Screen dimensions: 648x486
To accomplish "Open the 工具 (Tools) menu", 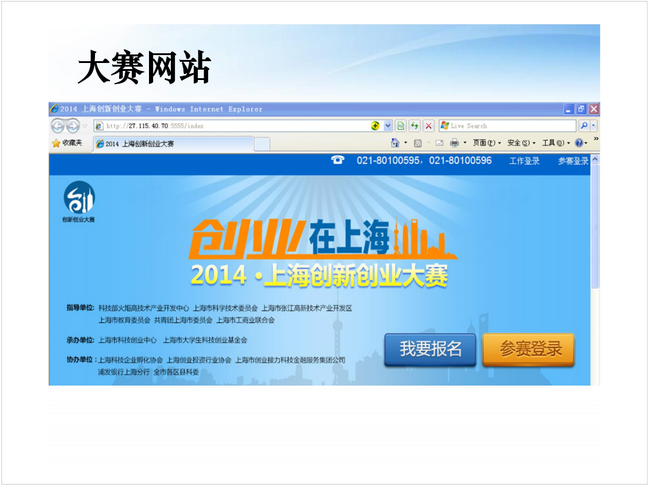I will (x=556, y=143).
